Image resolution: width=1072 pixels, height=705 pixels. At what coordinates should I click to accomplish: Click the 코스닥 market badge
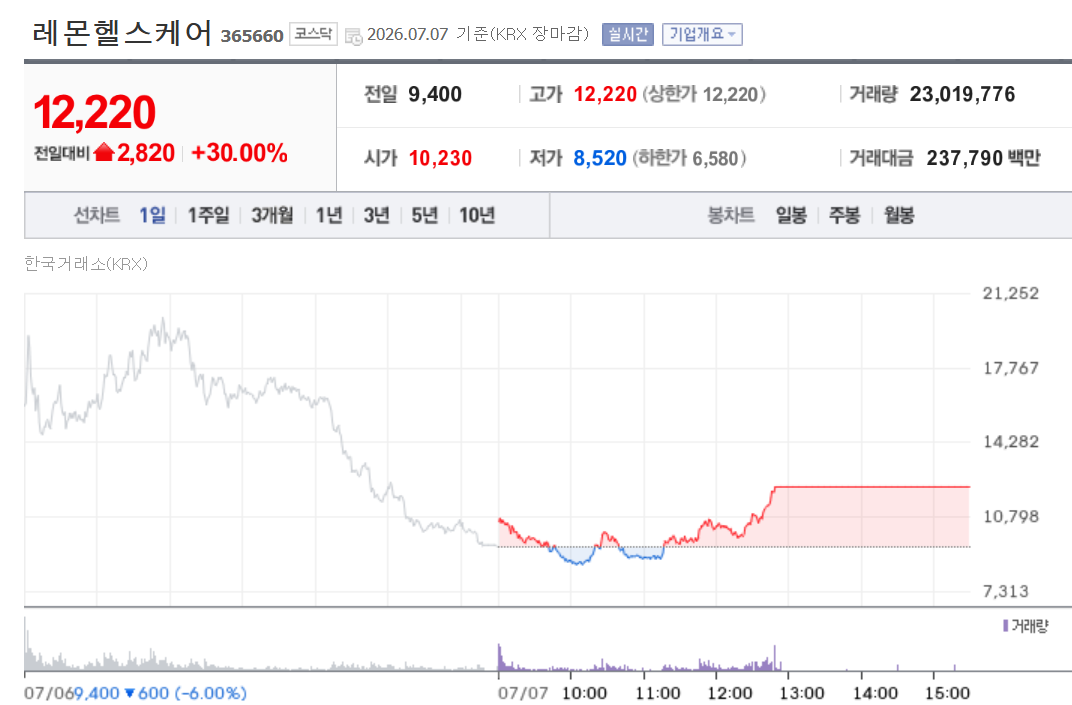click(313, 34)
